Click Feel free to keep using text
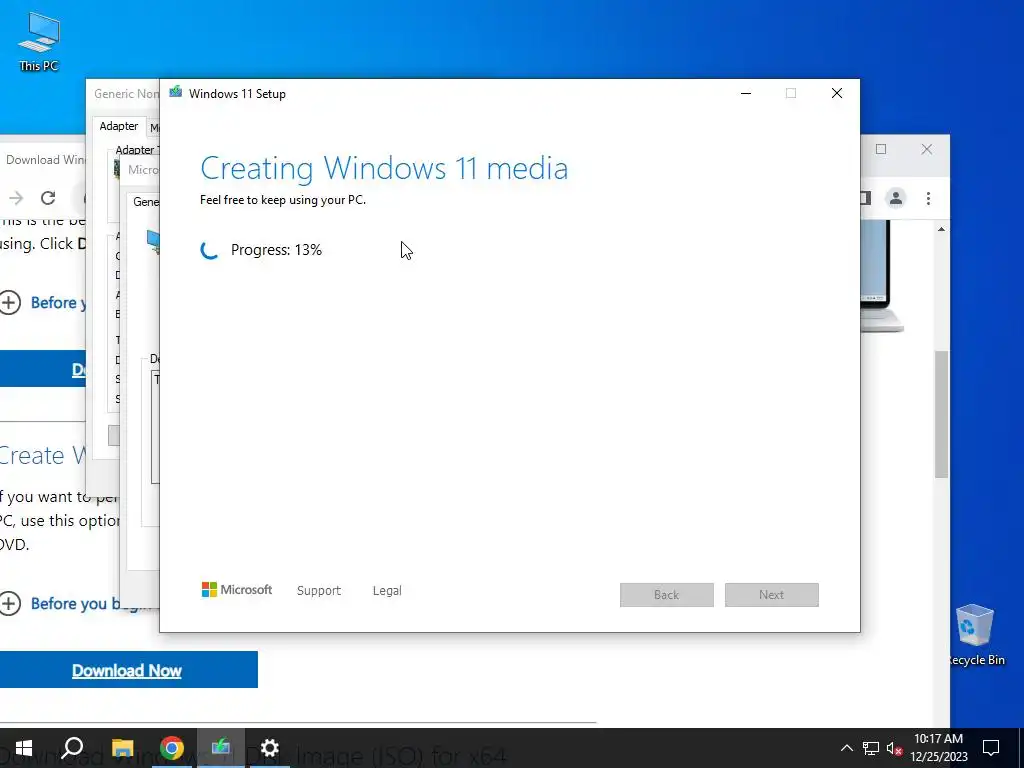1024x768 pixels. [283, 200]
